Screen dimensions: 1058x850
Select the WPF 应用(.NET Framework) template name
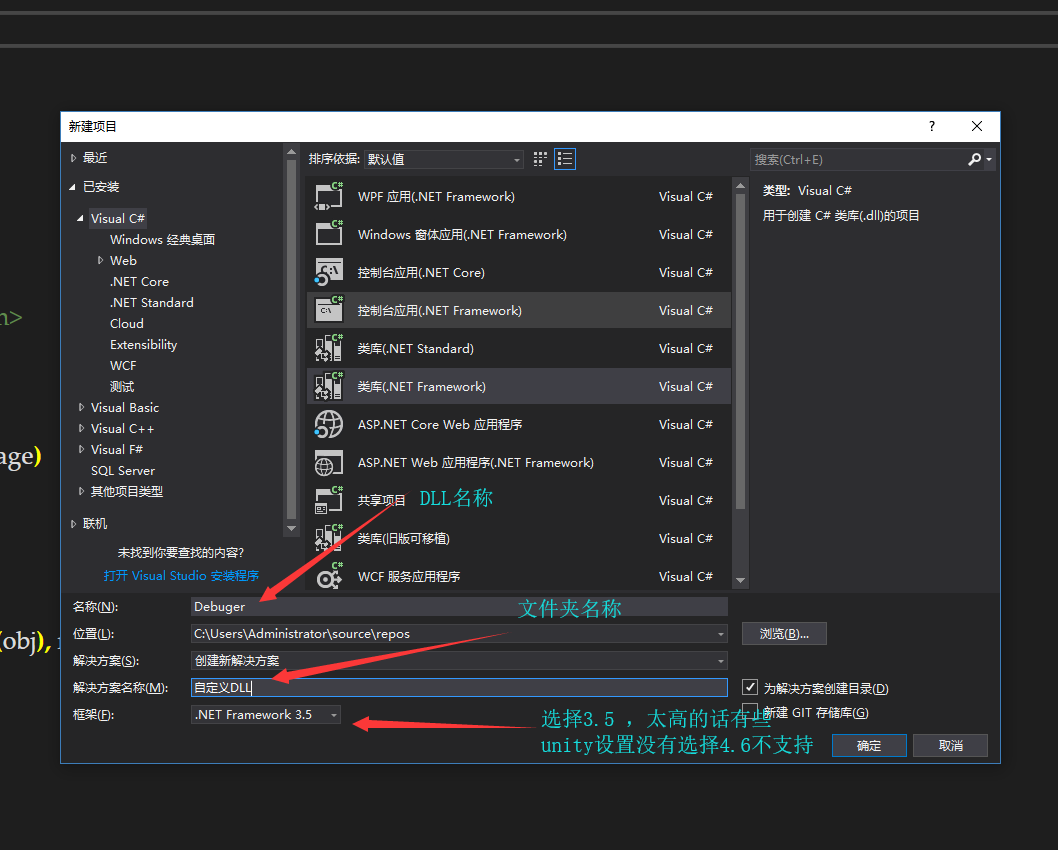coord(436,196)
